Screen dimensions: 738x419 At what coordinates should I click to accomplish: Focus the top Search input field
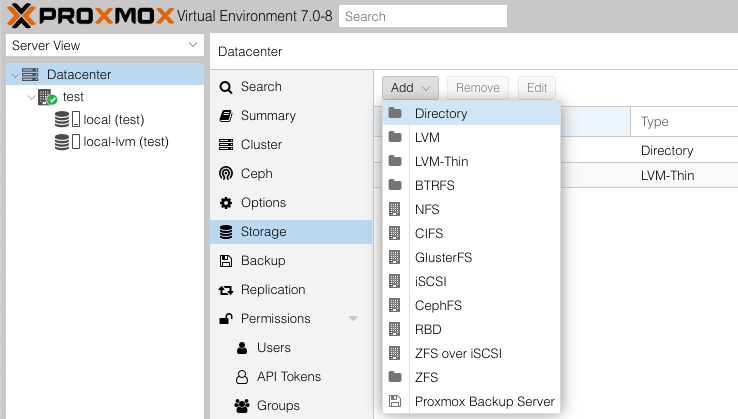pyautogui.click(x=423, y=16)
